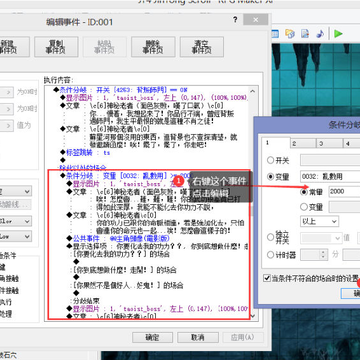The height and width of the screenshot is (360, 360).
Task: Click the variable field showing 0032
Action: [x=330, y=177]
